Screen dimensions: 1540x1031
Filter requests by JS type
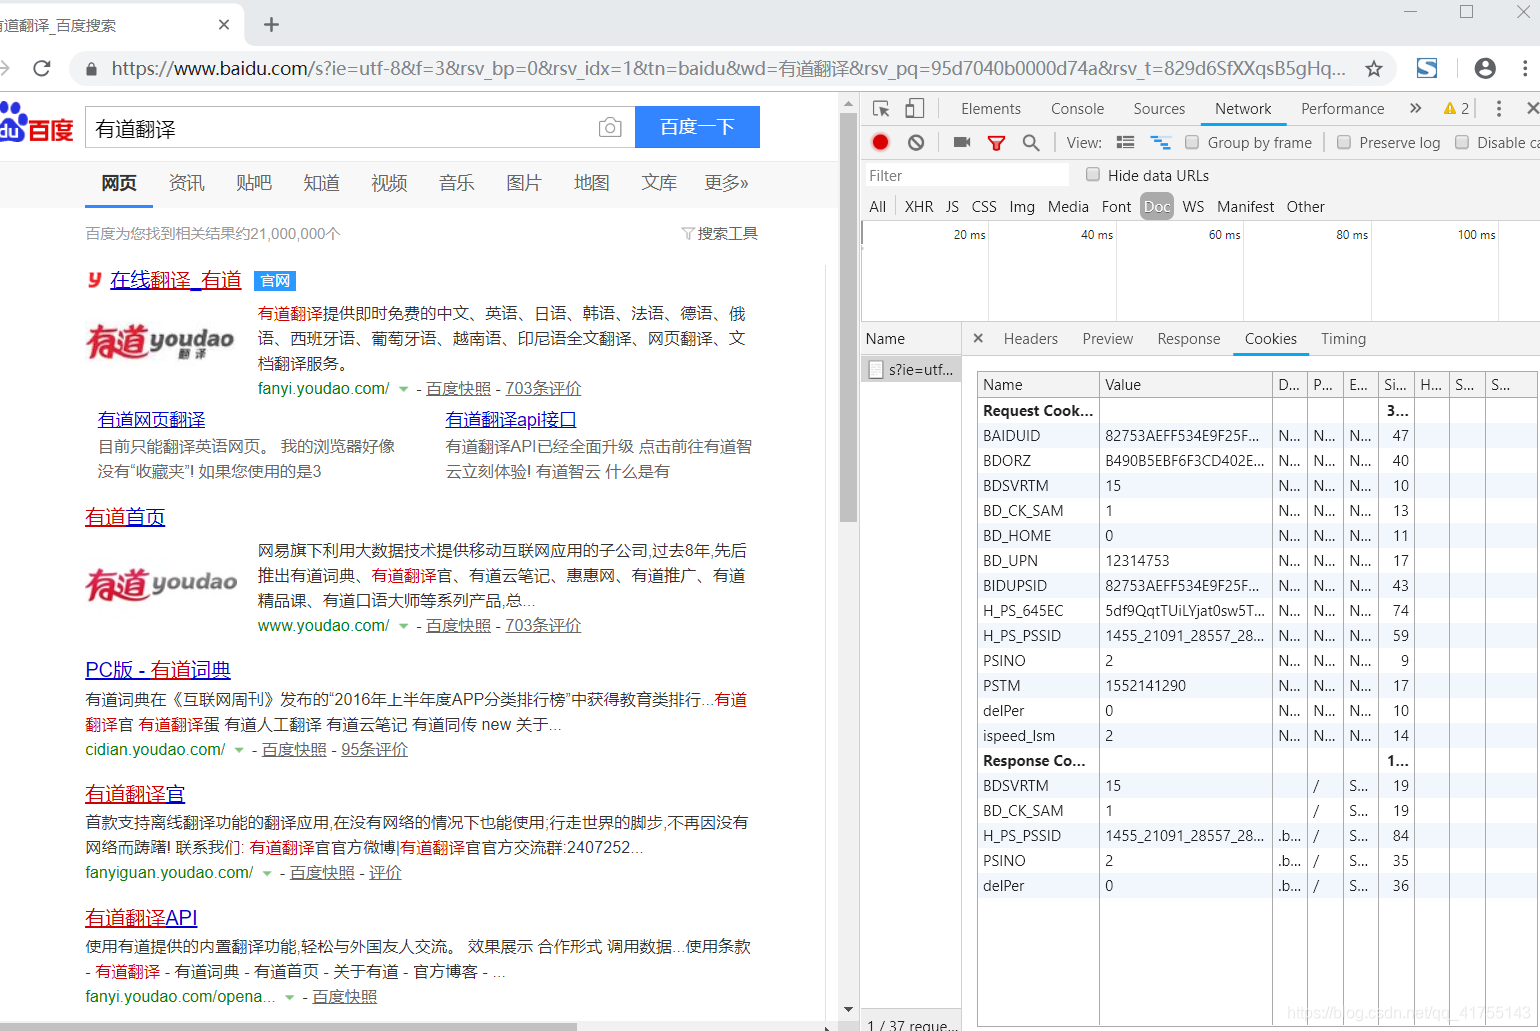point(952,206)
